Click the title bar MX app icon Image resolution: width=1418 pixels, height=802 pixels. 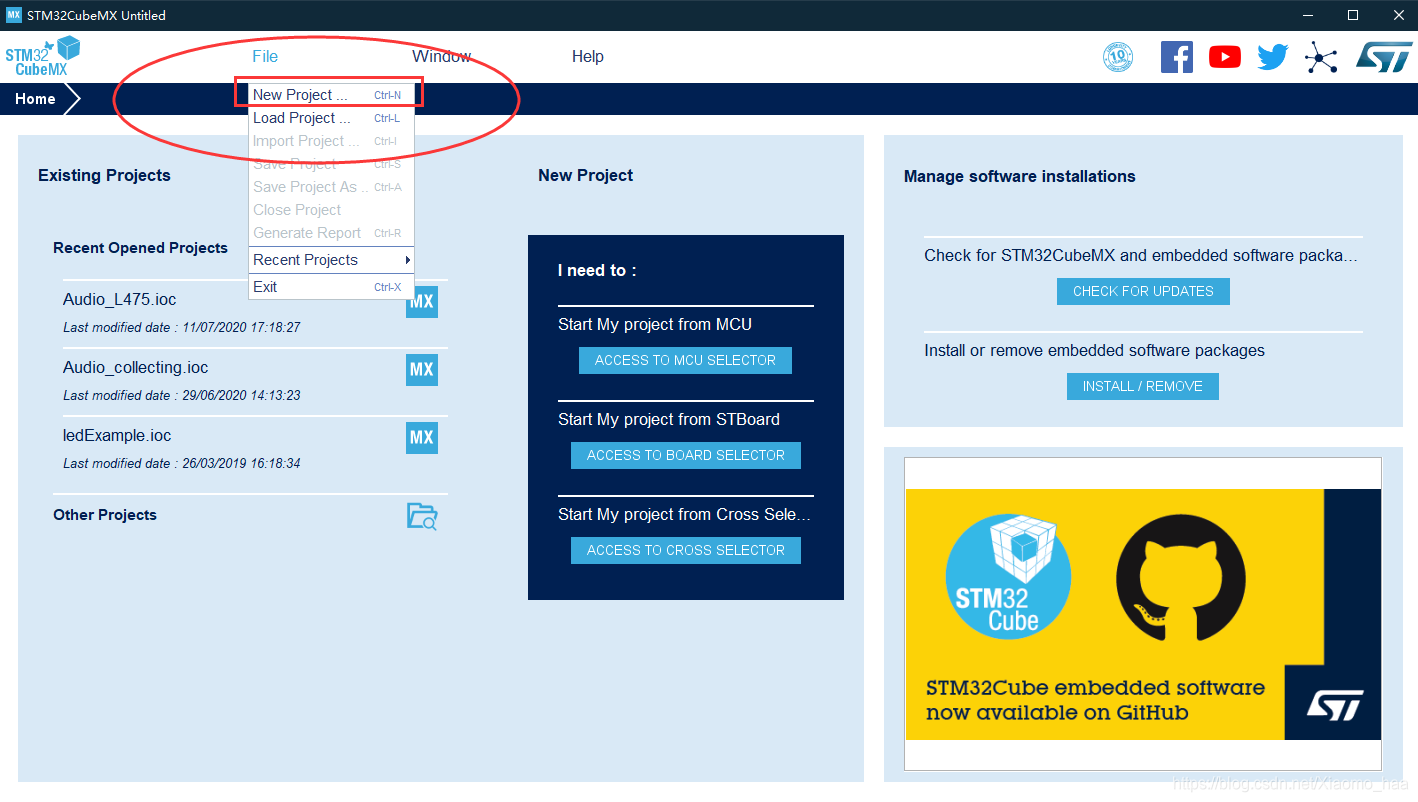13,15
